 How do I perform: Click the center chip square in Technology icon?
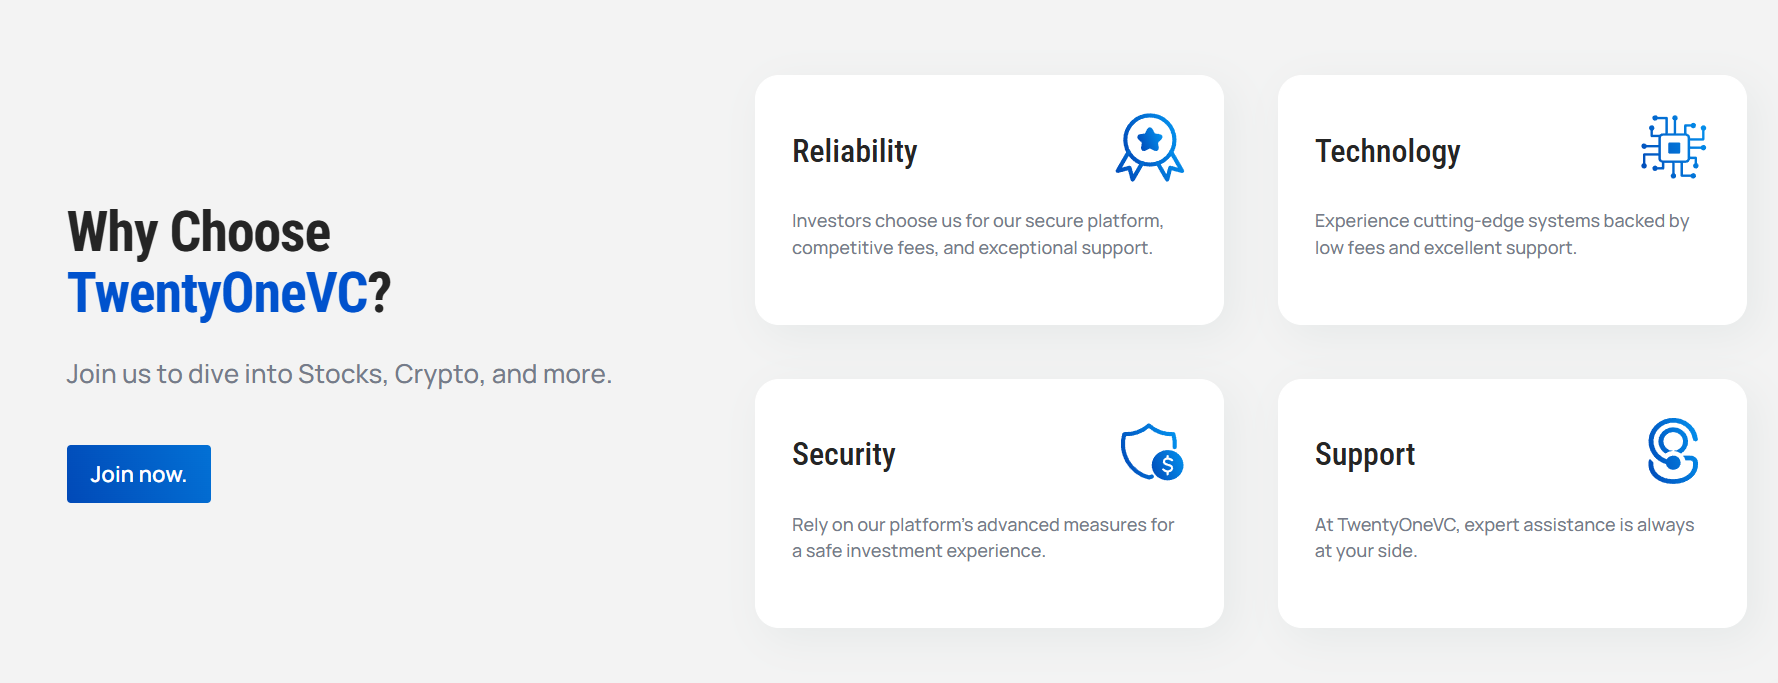1674,148
